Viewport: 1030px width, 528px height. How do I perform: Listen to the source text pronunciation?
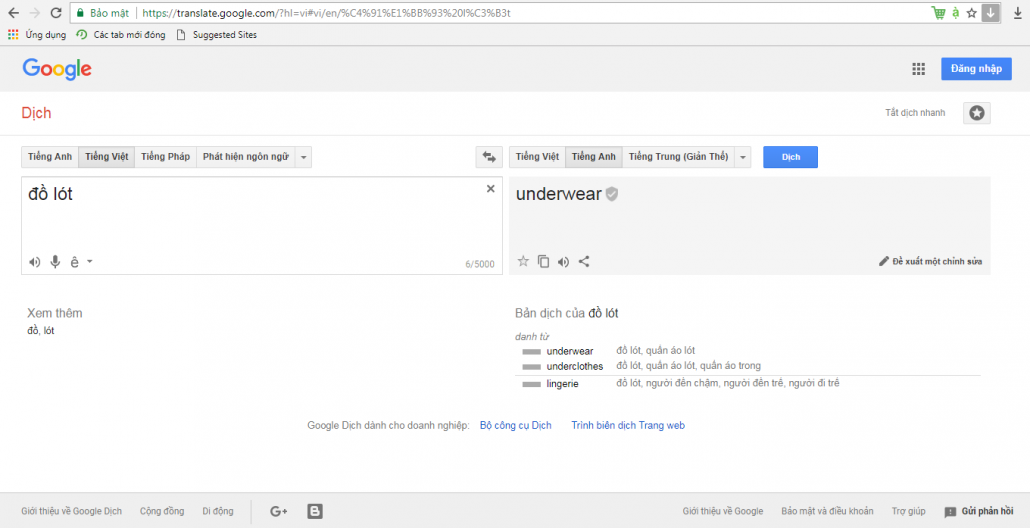click(35, 262)
